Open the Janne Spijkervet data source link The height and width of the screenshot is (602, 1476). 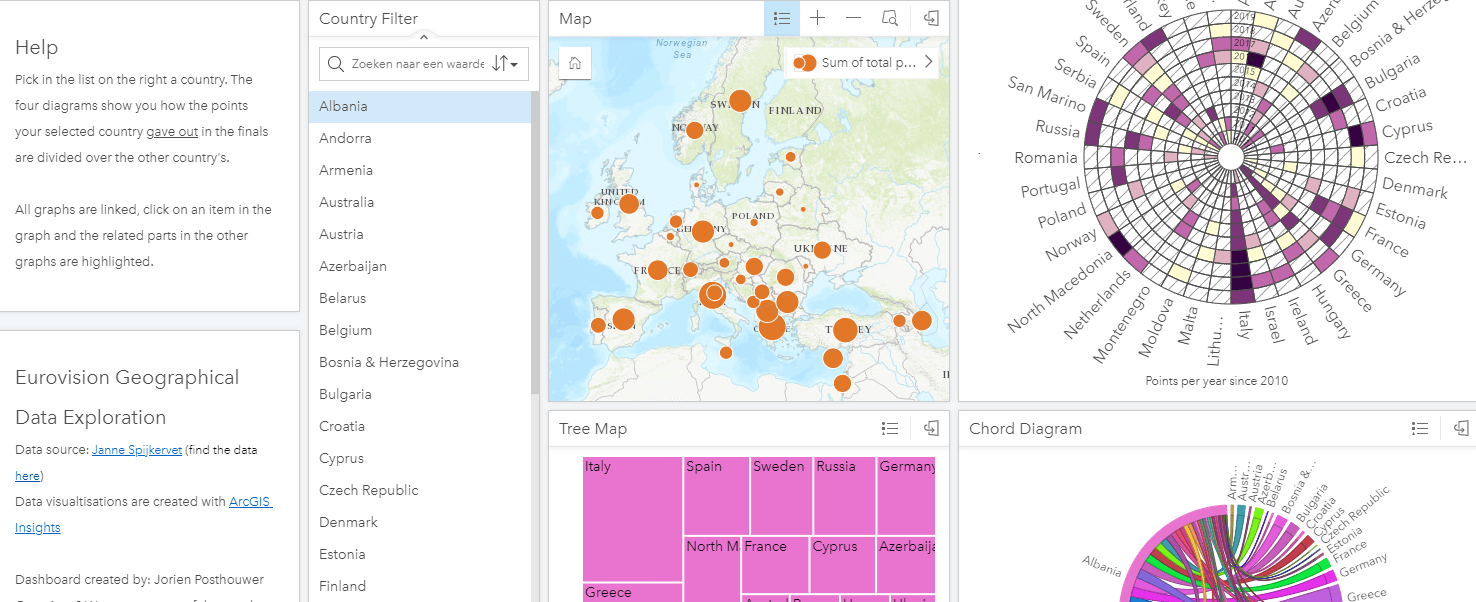137,450
